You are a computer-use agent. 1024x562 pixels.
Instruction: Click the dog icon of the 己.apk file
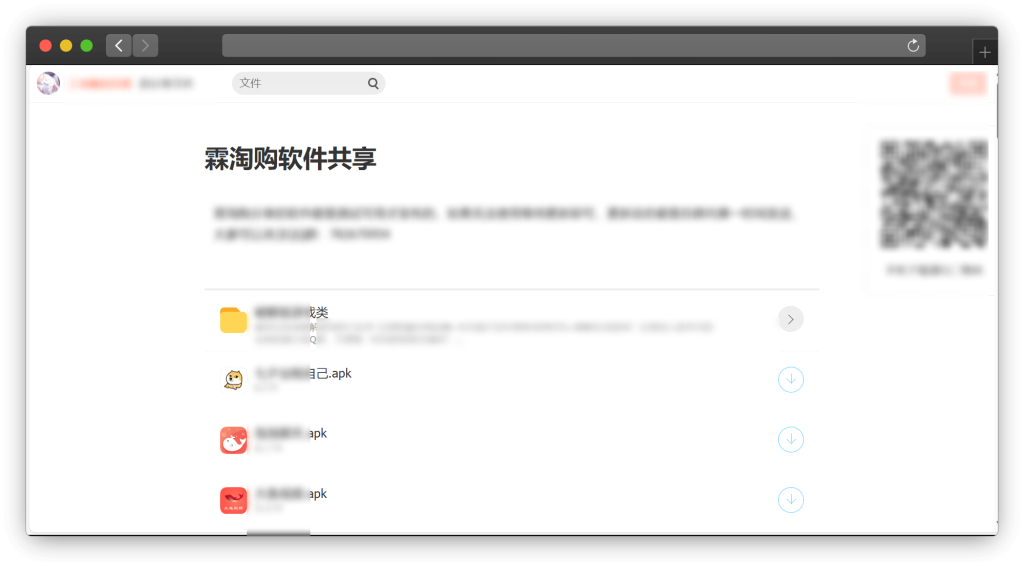233,379
